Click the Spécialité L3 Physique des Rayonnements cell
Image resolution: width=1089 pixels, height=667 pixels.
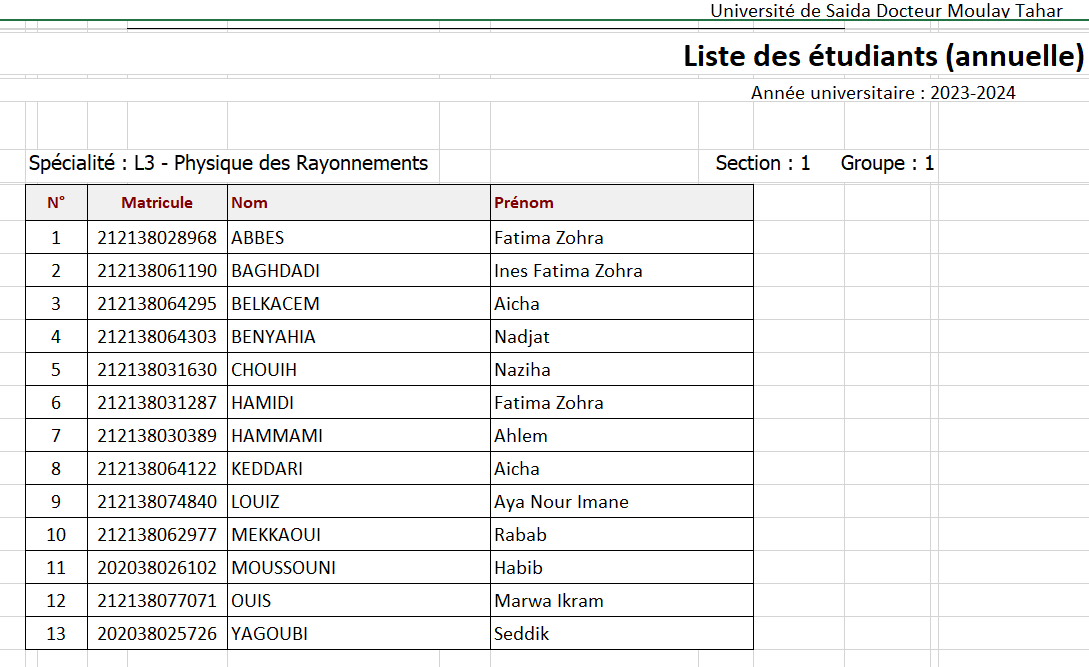click(228, 163)
